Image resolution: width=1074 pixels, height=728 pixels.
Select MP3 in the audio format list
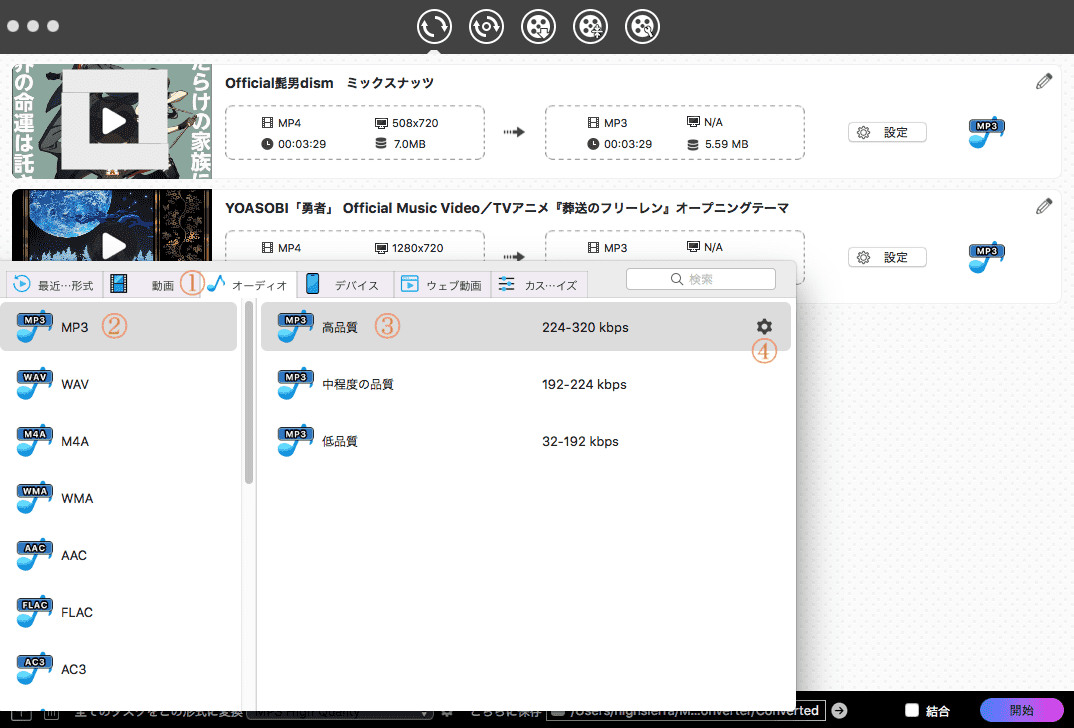pos(118,327)
